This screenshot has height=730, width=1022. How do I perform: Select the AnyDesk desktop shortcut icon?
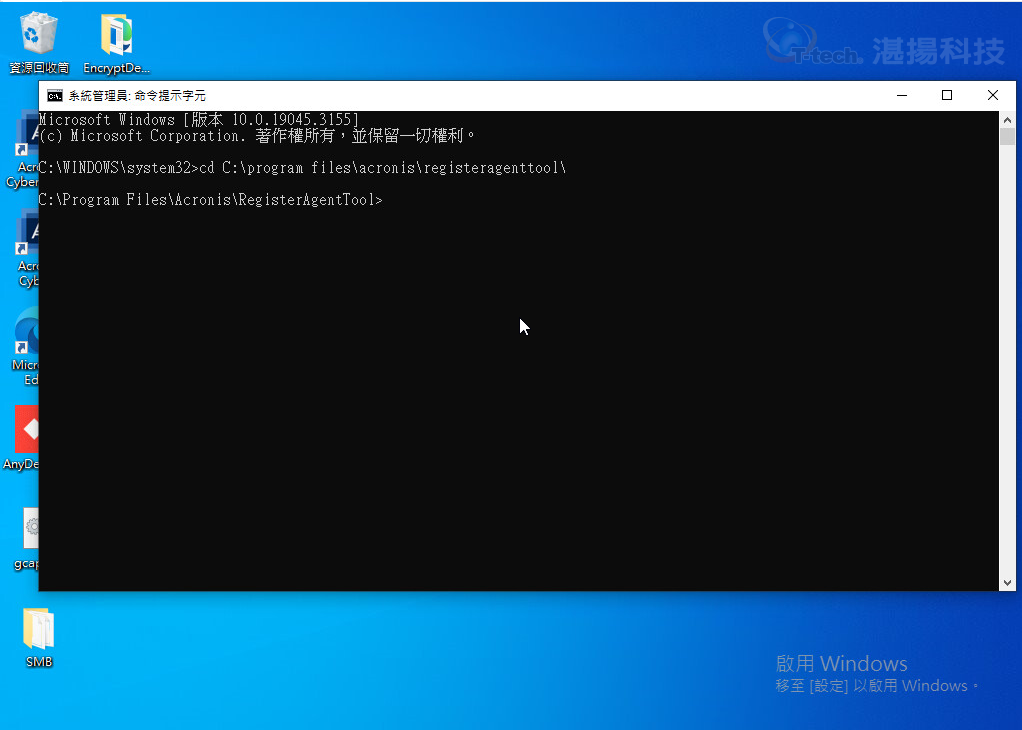click(21, 438)
